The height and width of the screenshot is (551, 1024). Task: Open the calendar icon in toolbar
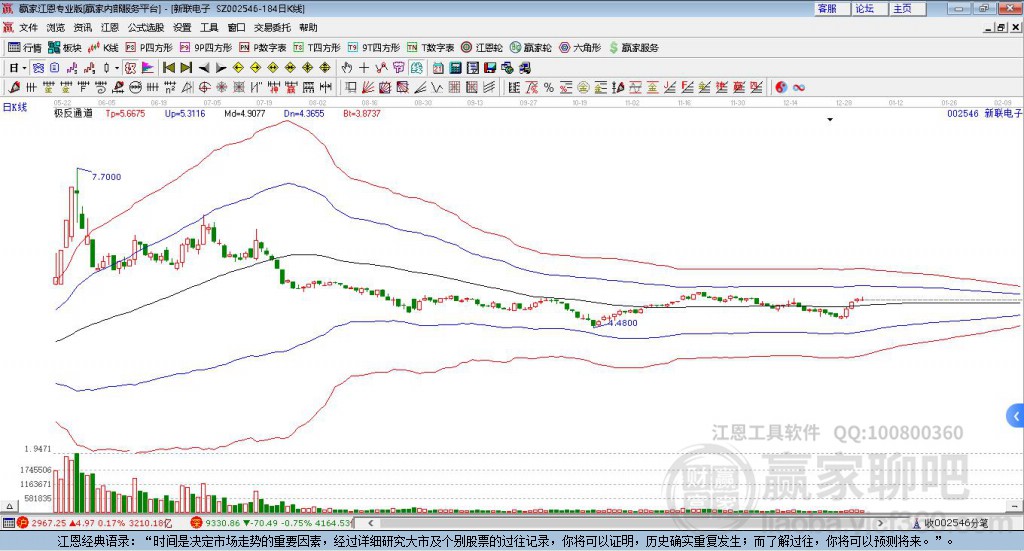[x=438, y=68]
